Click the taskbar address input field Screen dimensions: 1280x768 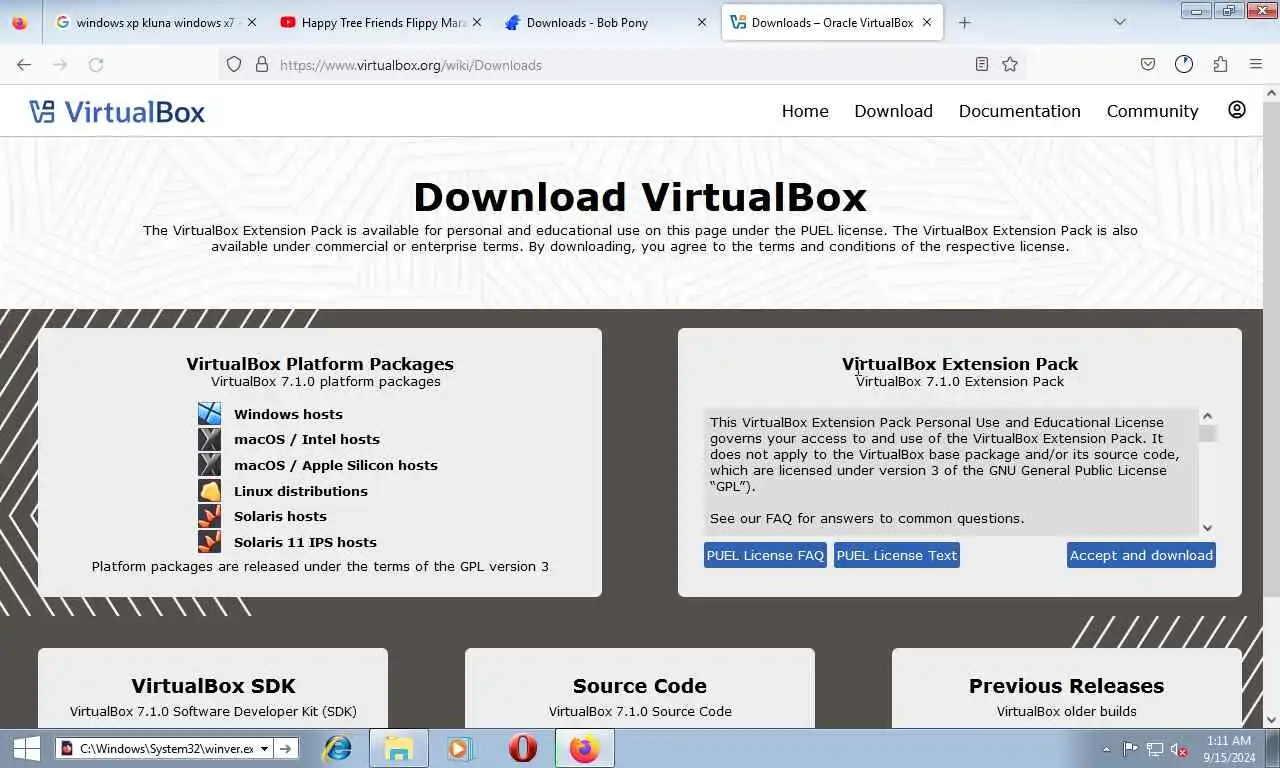[166, 748]
